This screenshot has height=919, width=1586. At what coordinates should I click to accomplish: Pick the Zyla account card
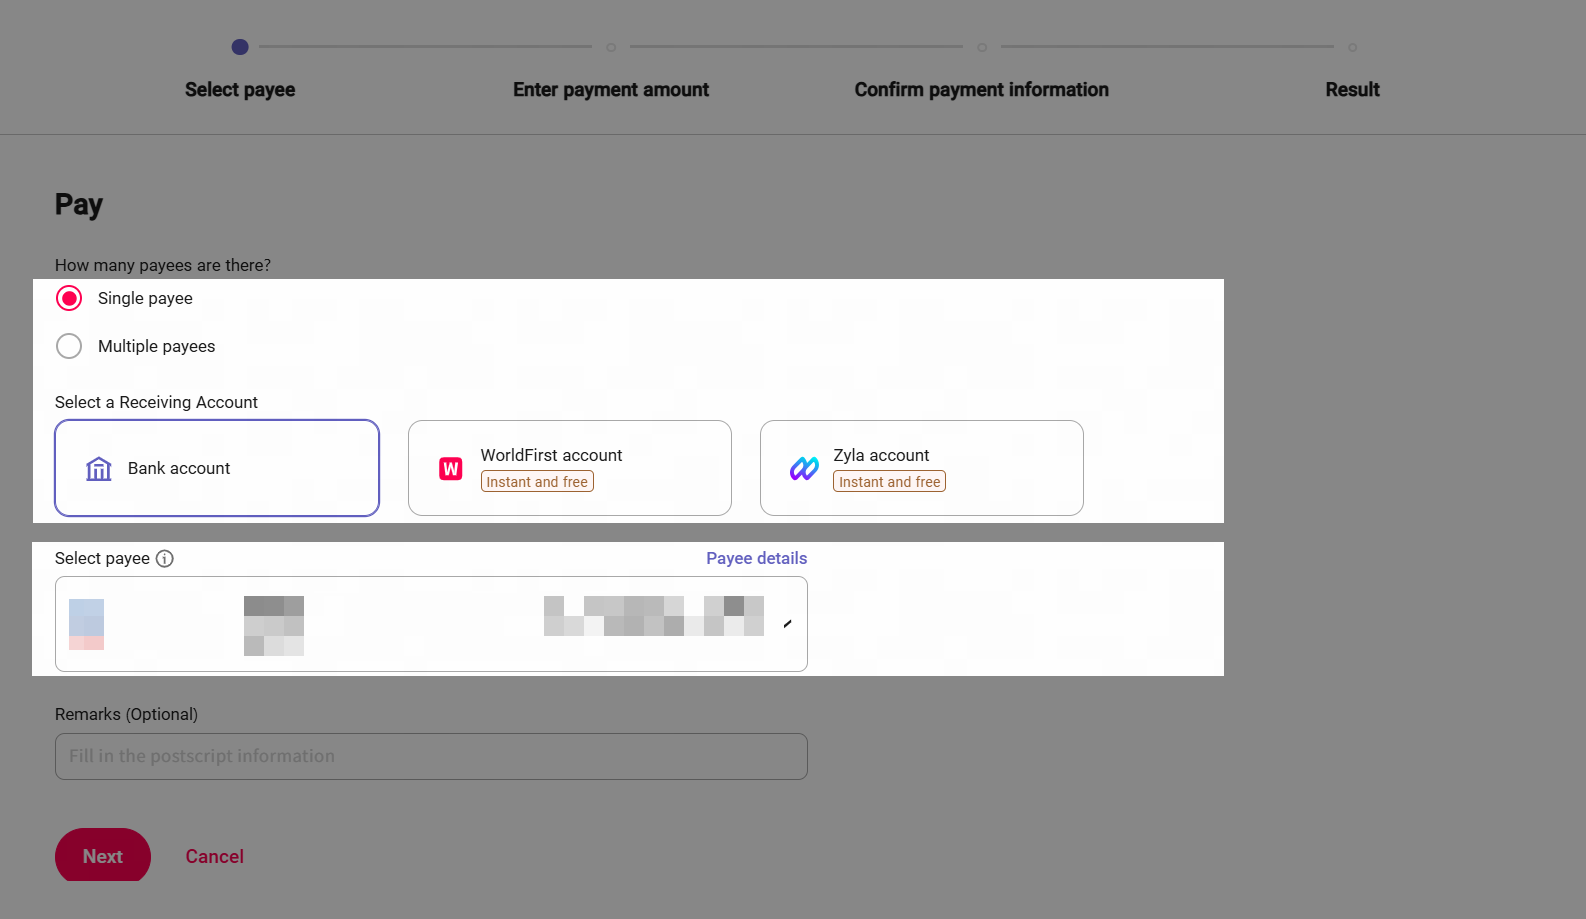point(922,468)
